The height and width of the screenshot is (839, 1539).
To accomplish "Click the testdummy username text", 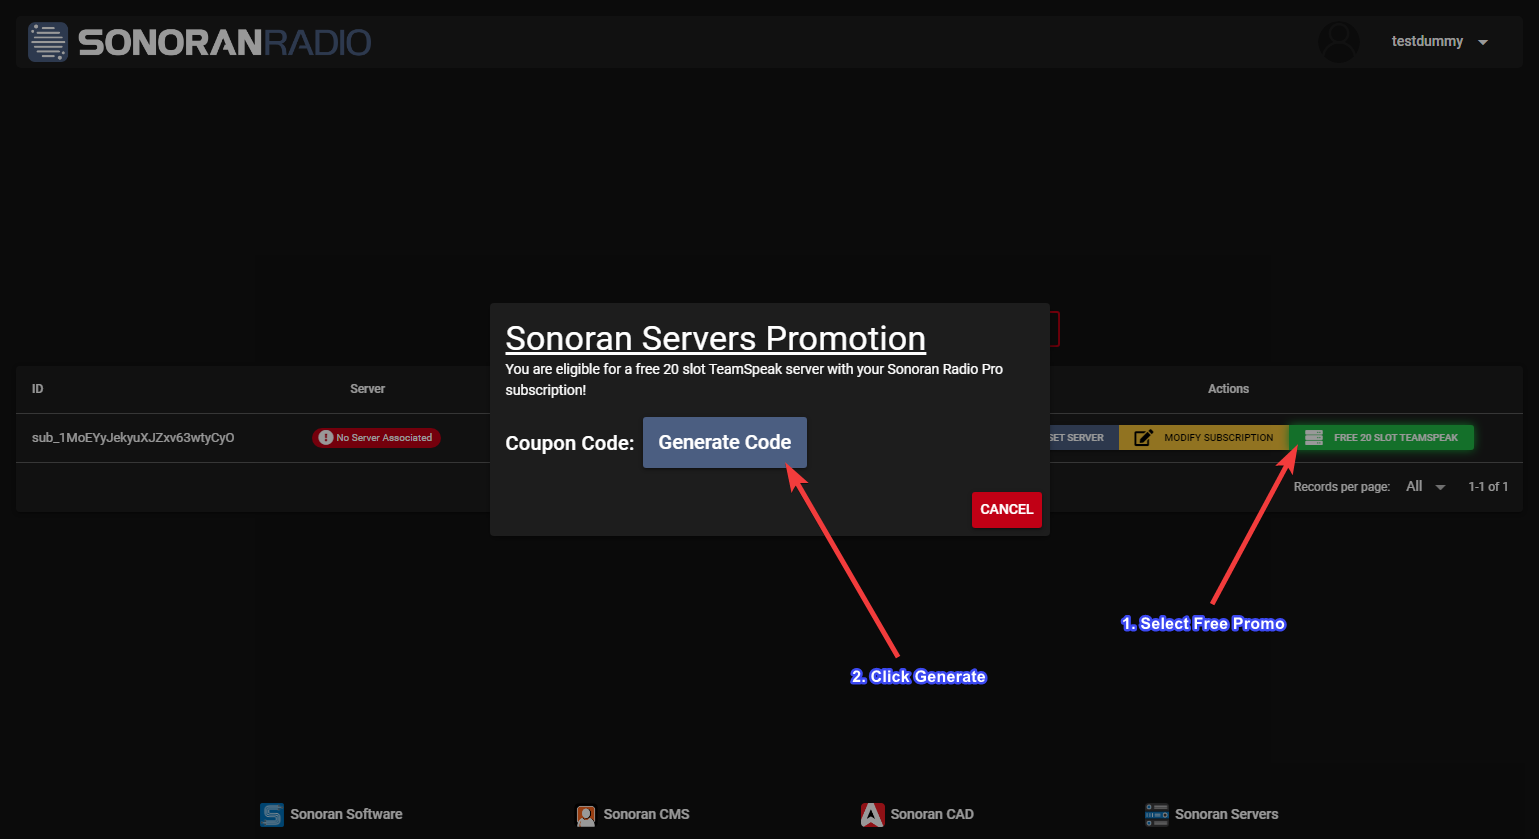I will [x=1427, y=41].
